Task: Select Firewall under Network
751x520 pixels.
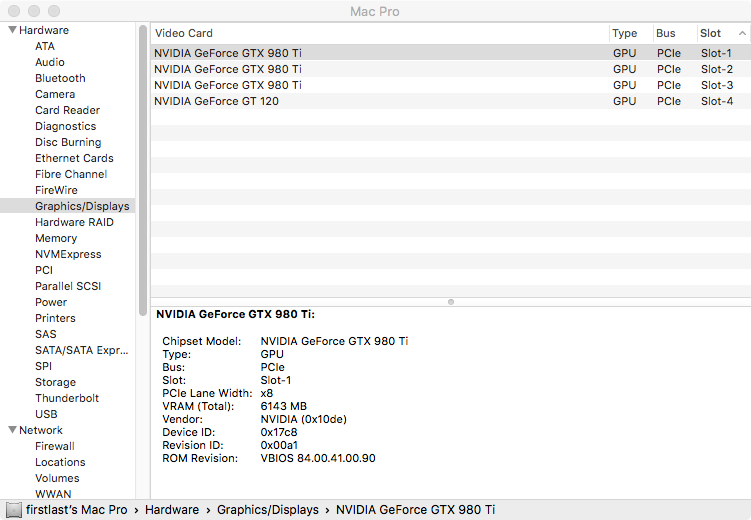Action: tap(55, 446)
